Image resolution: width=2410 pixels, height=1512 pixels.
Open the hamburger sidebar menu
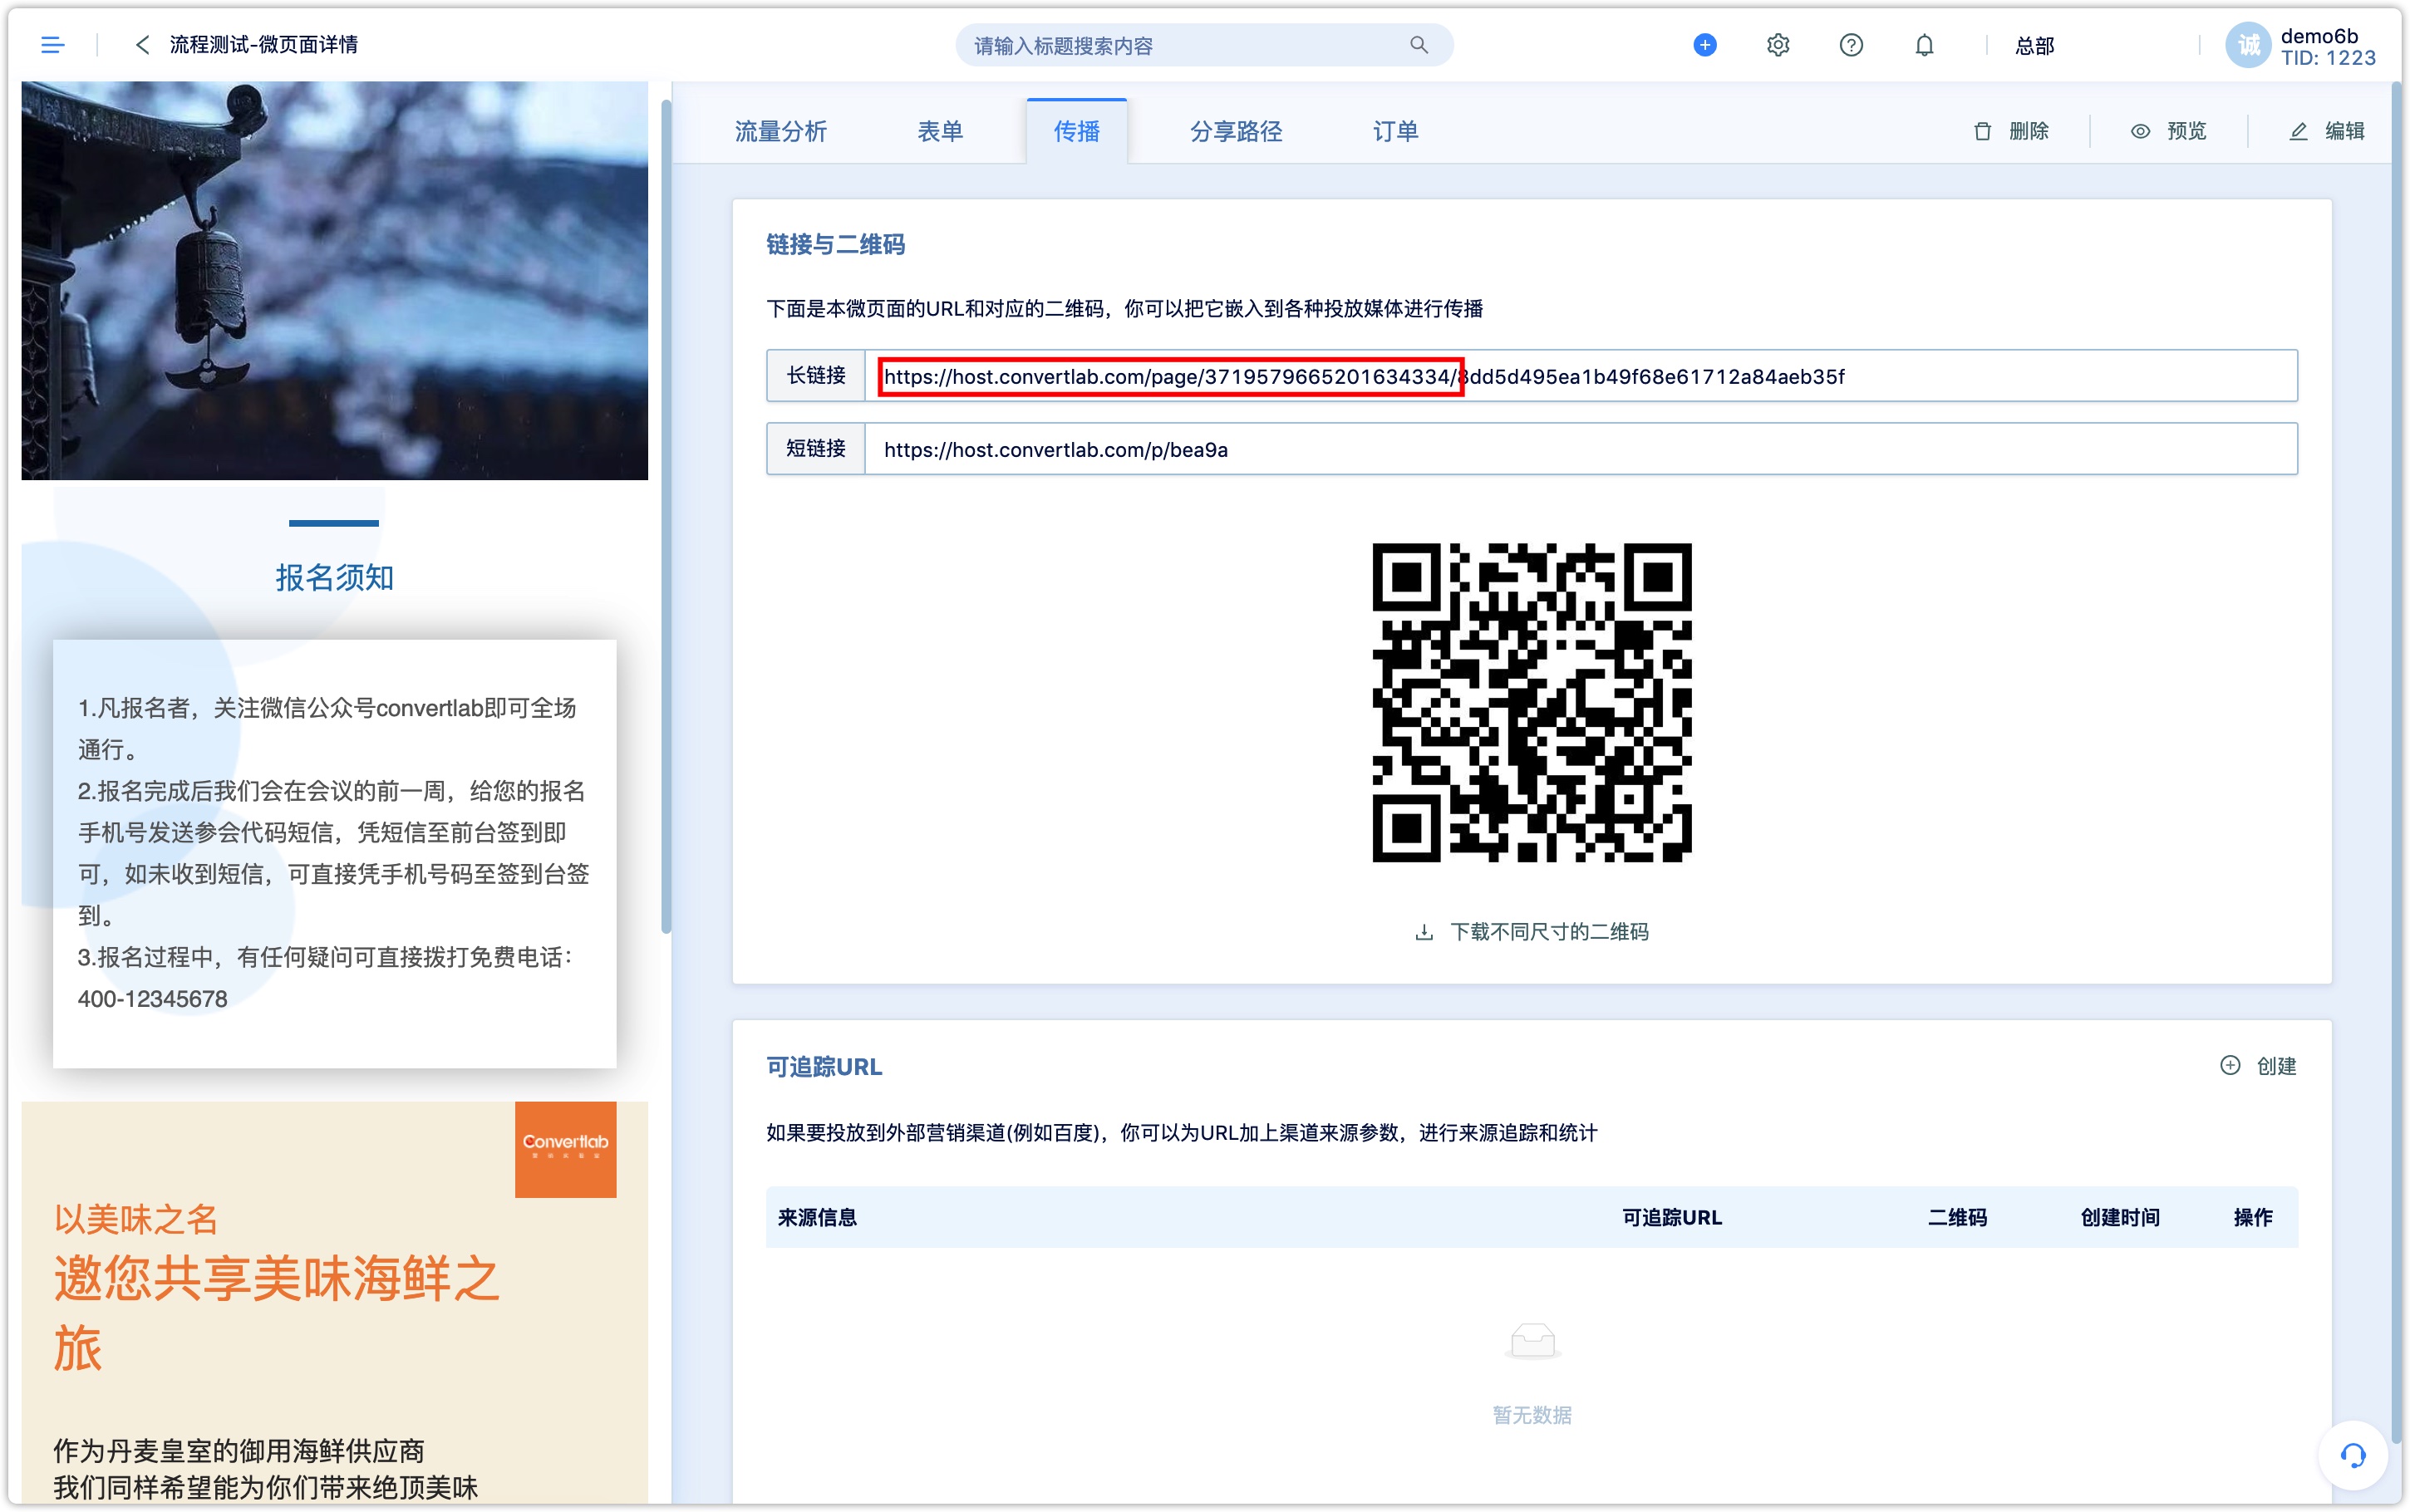(x=52, y=45)
